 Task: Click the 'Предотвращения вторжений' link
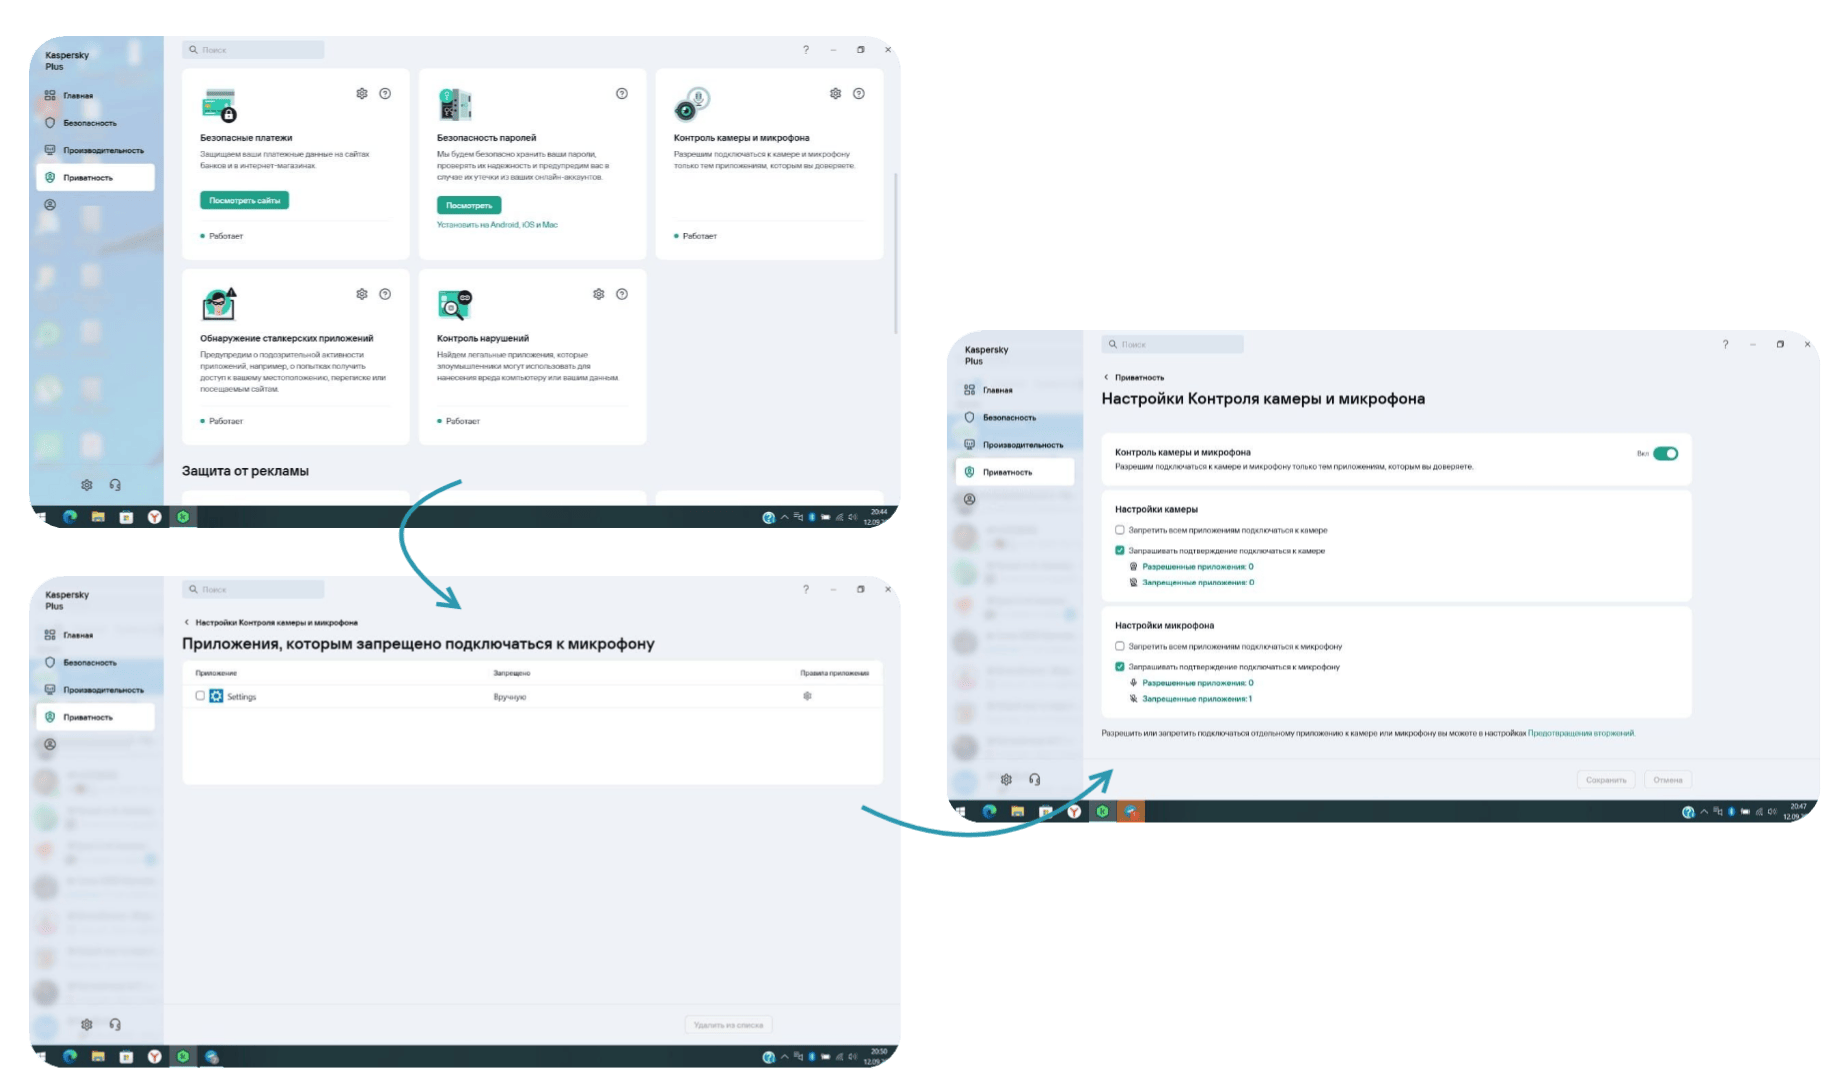pos(1581,733)
